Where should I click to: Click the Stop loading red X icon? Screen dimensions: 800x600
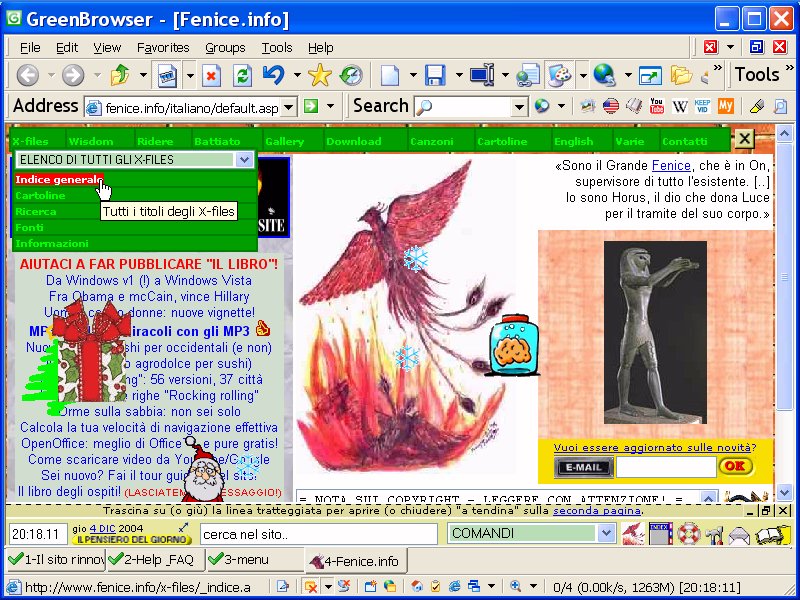tap(211, 75)
